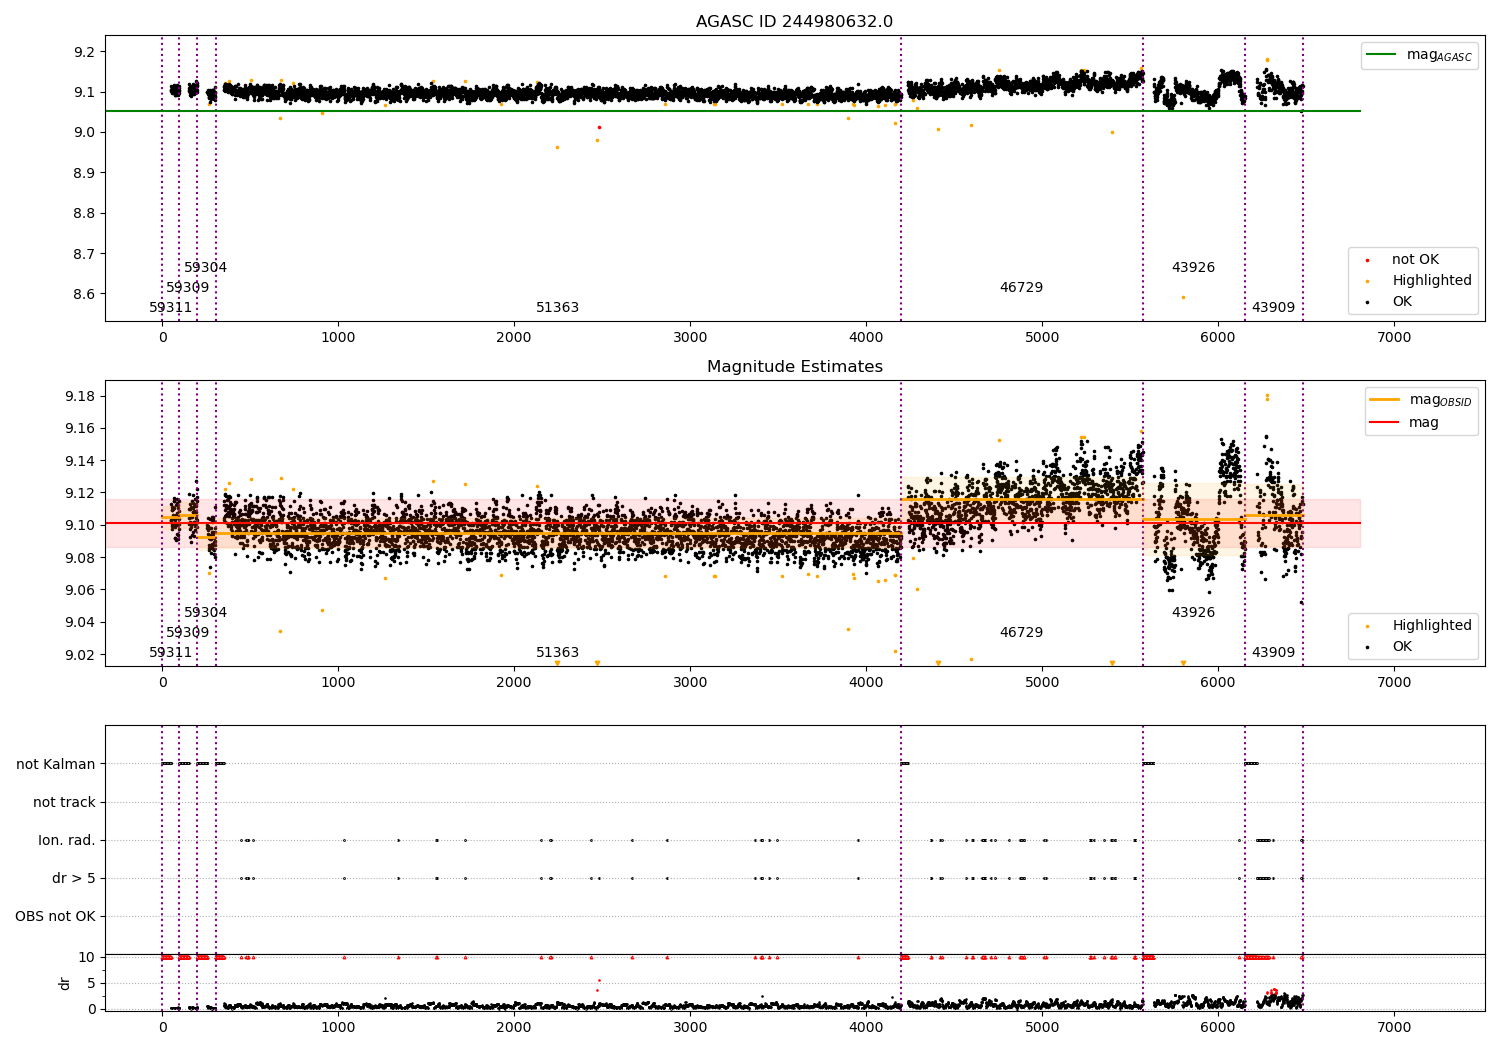Click the 4000 x-axis tick of middle plot
Viewport: 1500px width, 1050px height.
point(866,683)
